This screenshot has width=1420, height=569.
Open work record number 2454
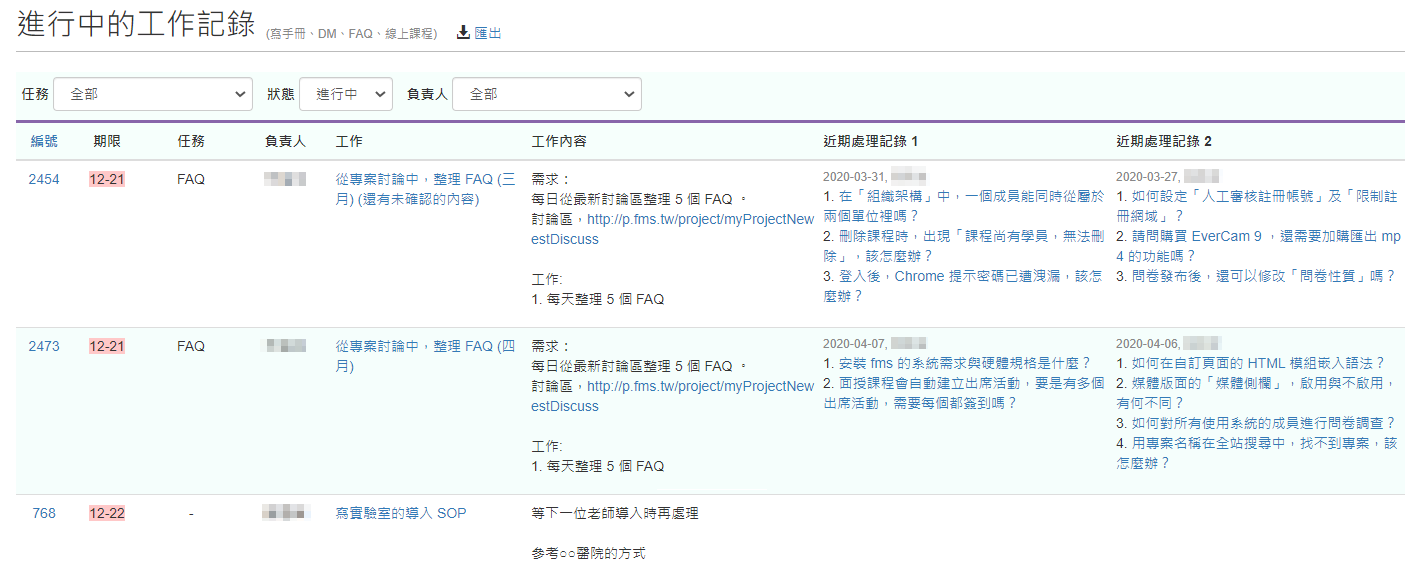point(44,180)
